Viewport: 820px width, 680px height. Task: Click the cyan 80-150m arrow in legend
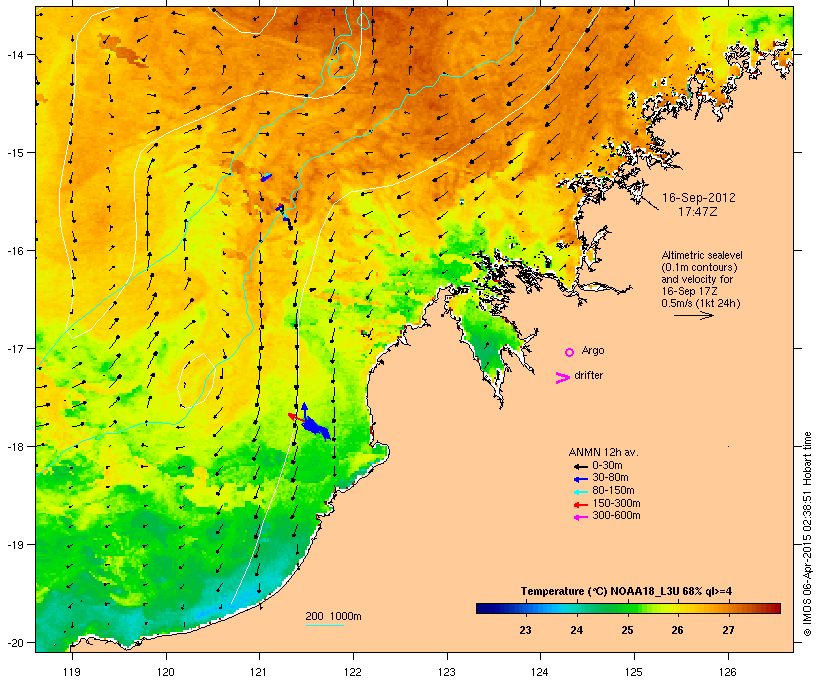pos(580,492)
